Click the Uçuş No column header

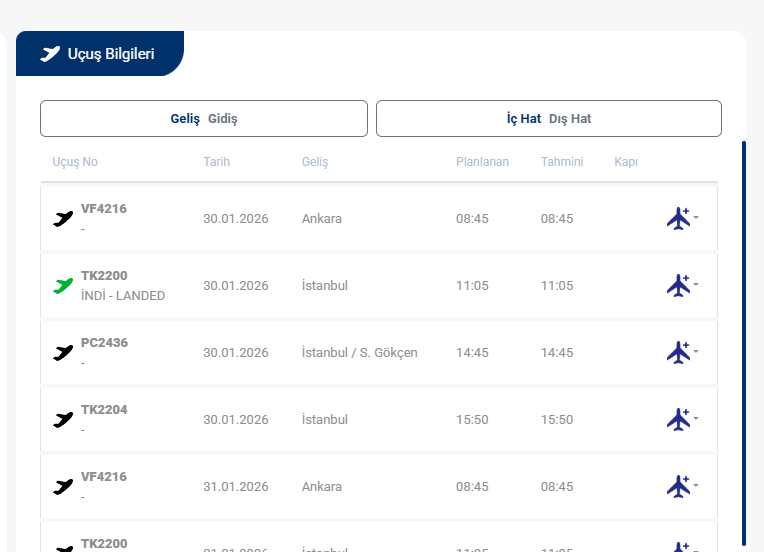75,162
